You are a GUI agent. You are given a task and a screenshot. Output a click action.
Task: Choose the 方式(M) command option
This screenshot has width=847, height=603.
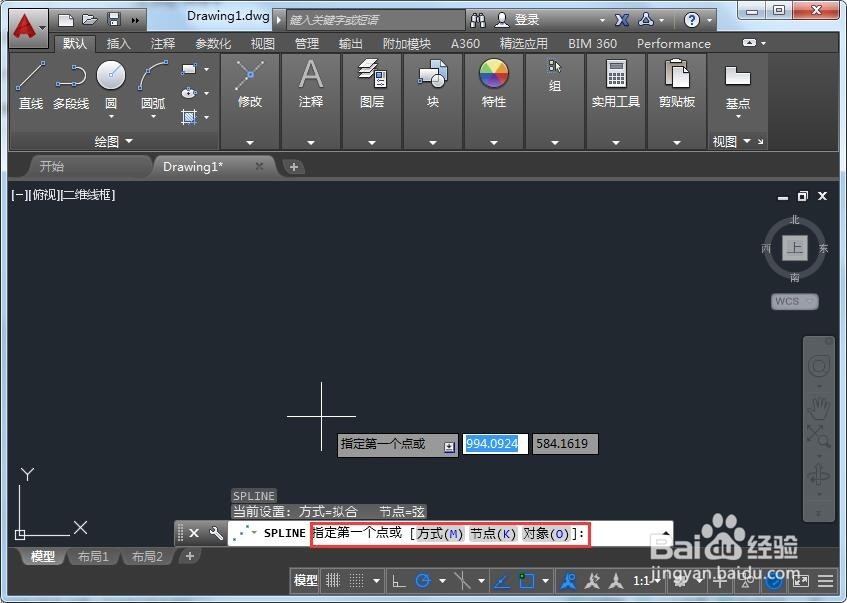coord(440,534)
